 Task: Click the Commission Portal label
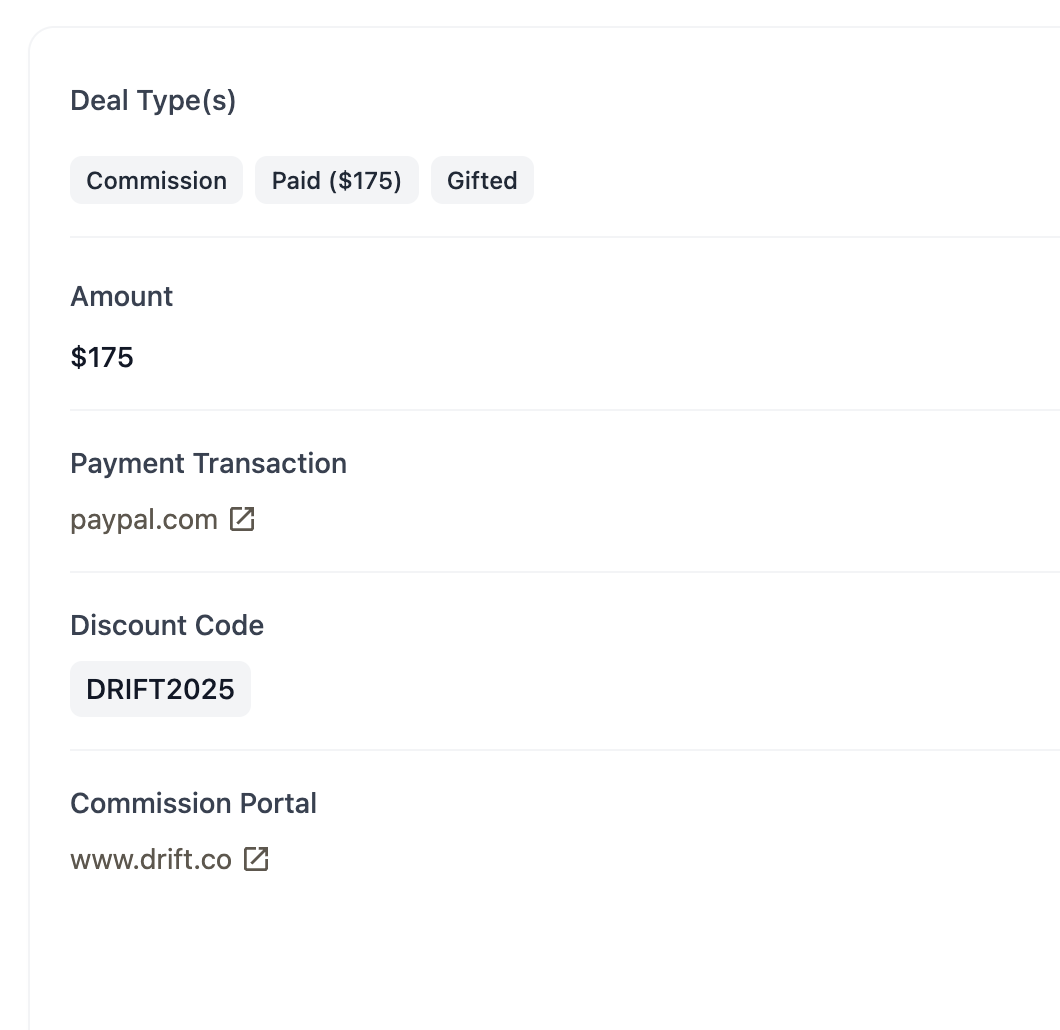point(193,804)
